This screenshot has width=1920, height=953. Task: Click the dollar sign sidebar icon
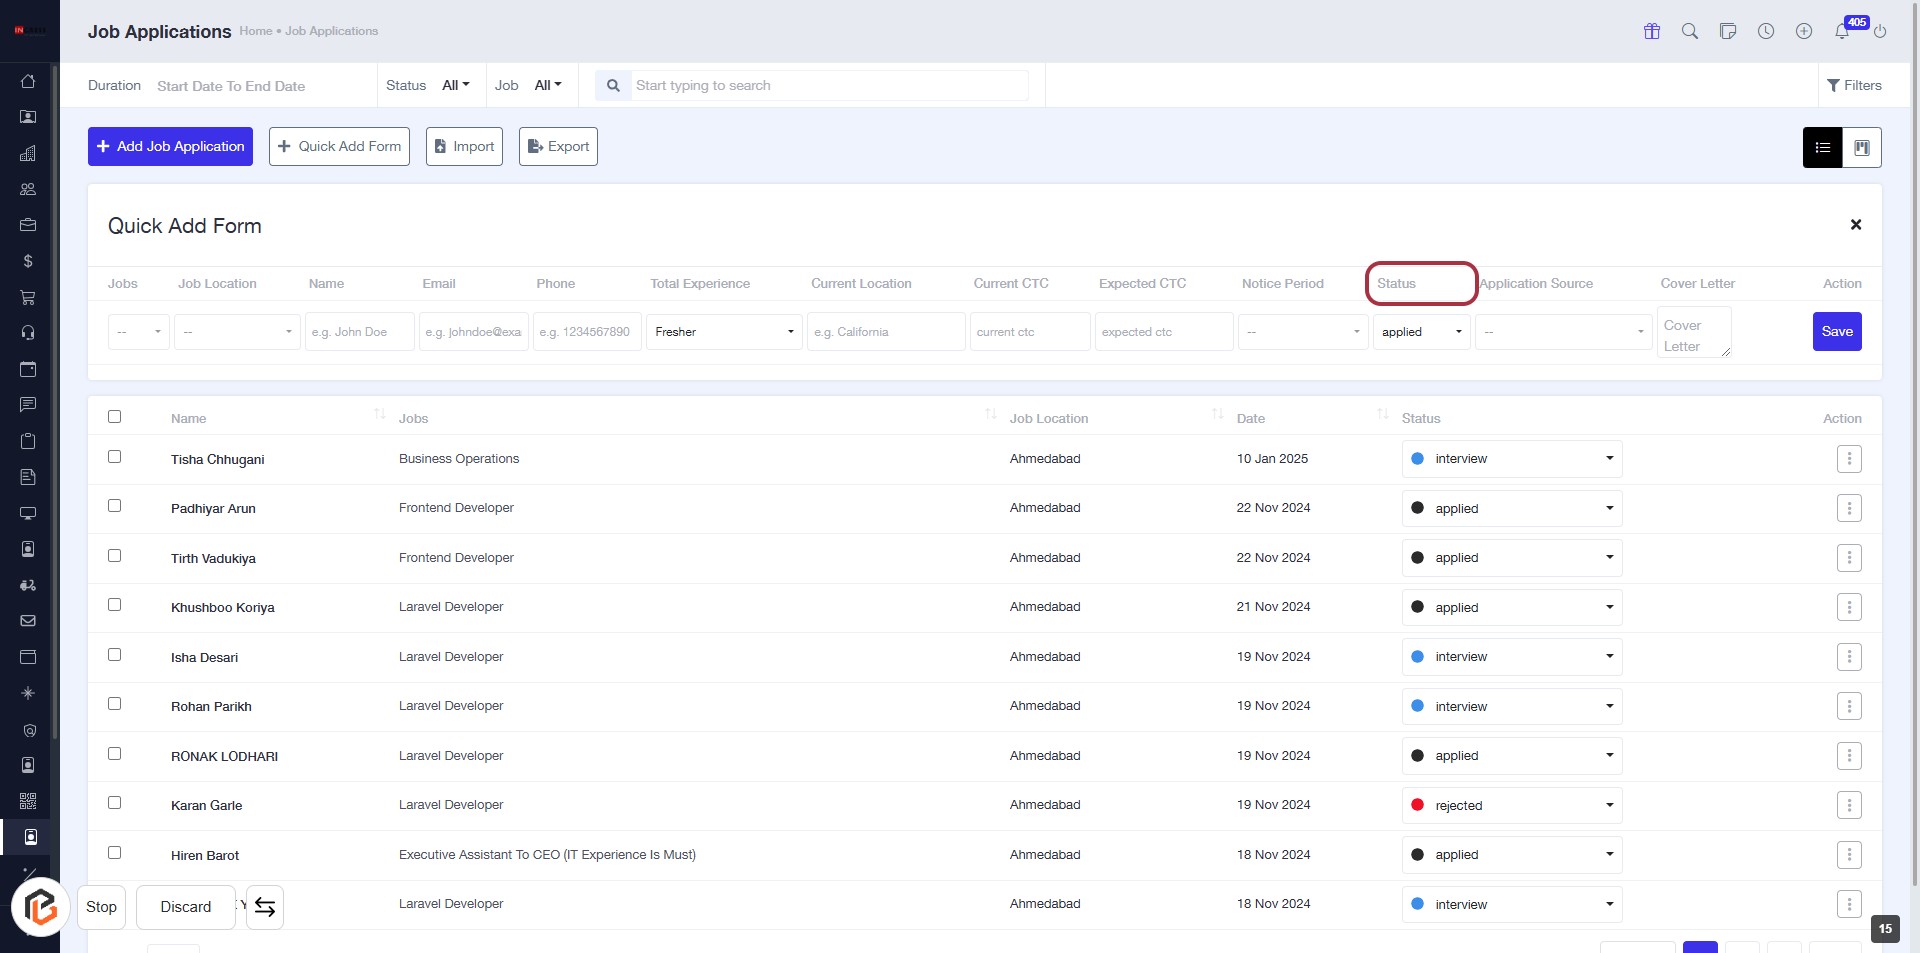pos(28,261)
